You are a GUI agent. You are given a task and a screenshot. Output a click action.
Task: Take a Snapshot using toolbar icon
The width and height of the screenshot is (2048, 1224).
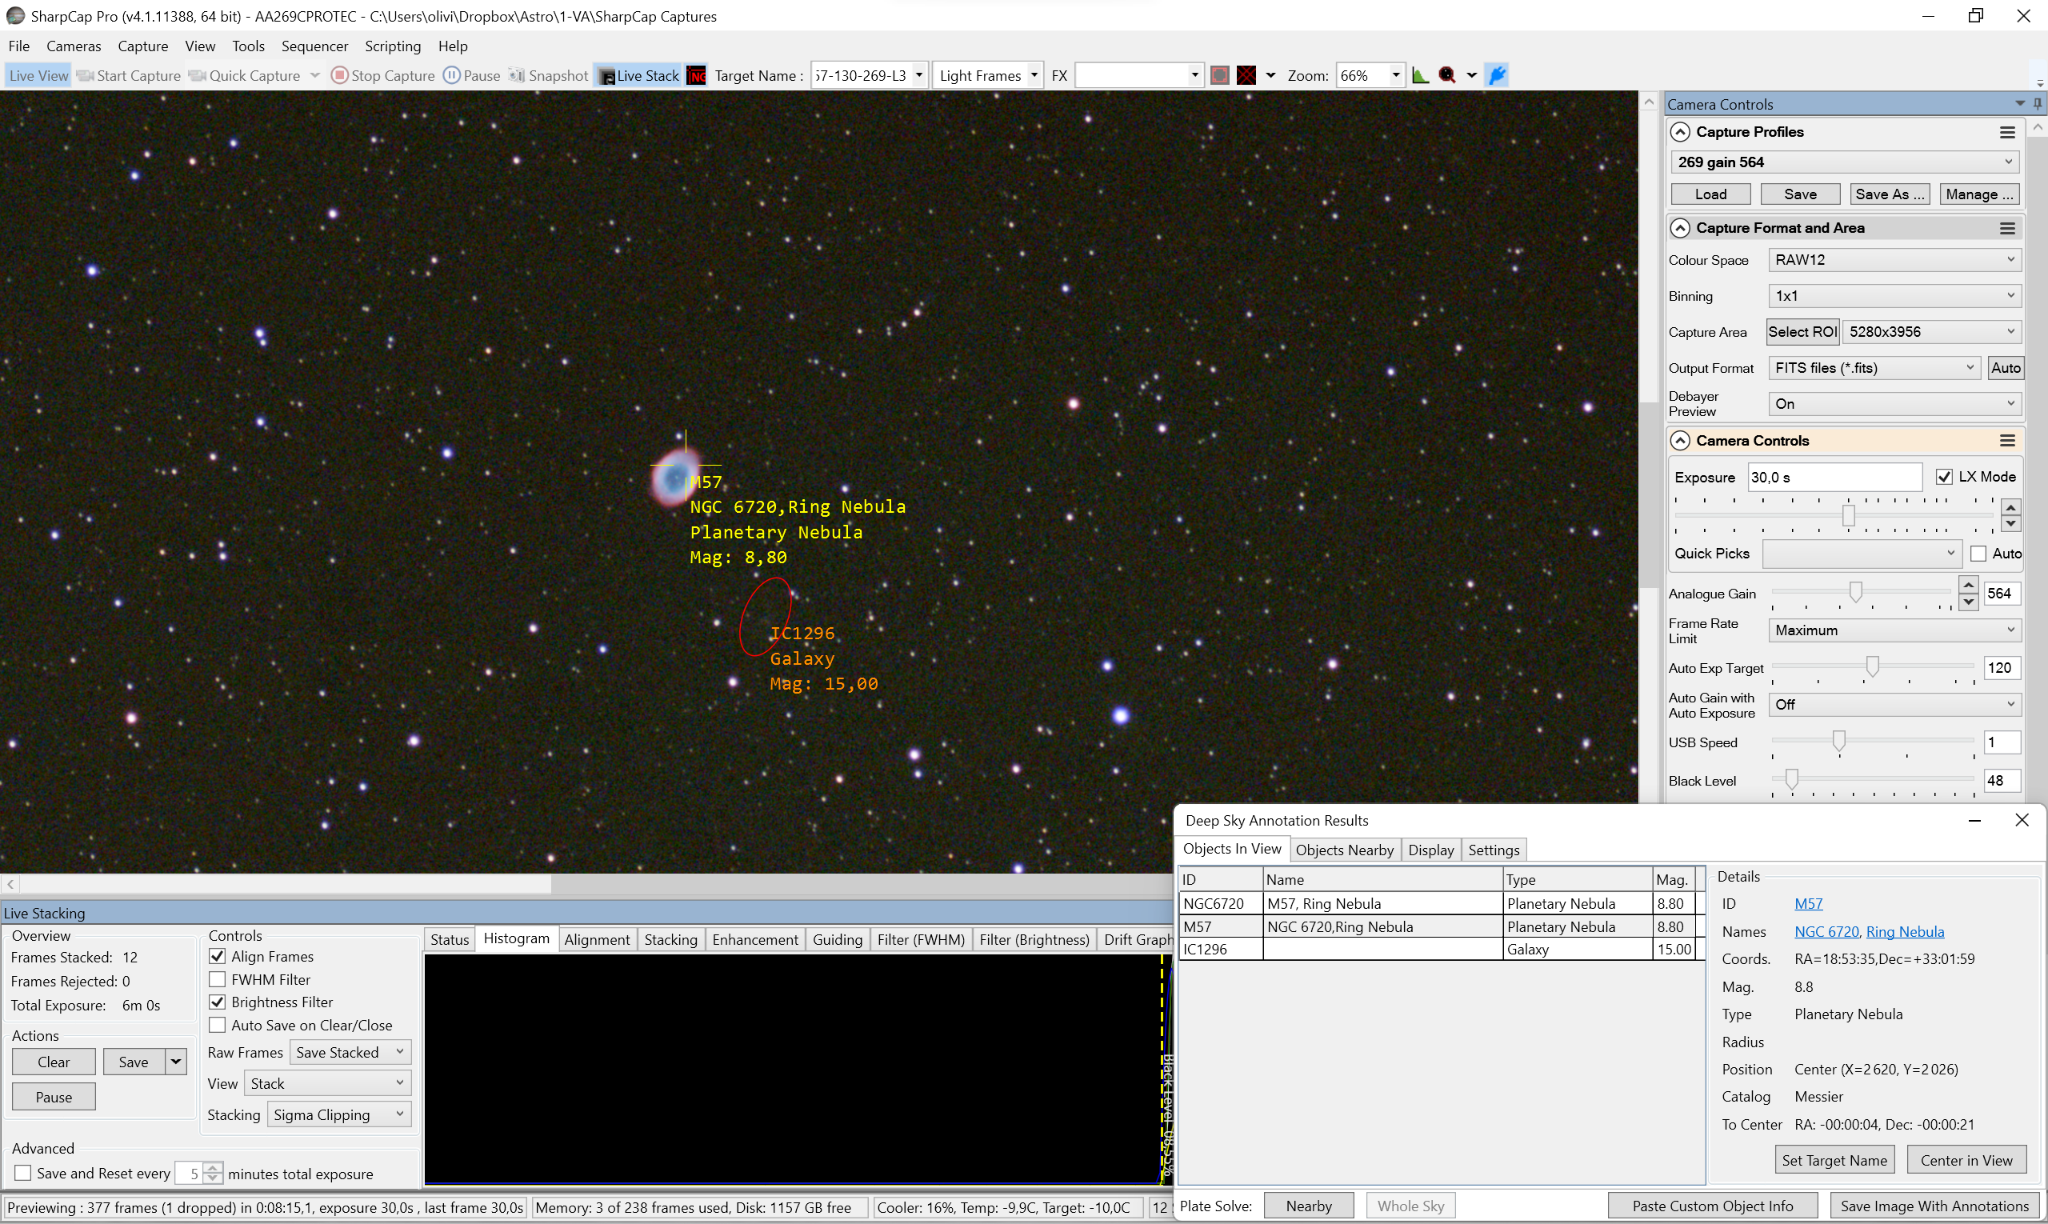[x=516, y=75]
